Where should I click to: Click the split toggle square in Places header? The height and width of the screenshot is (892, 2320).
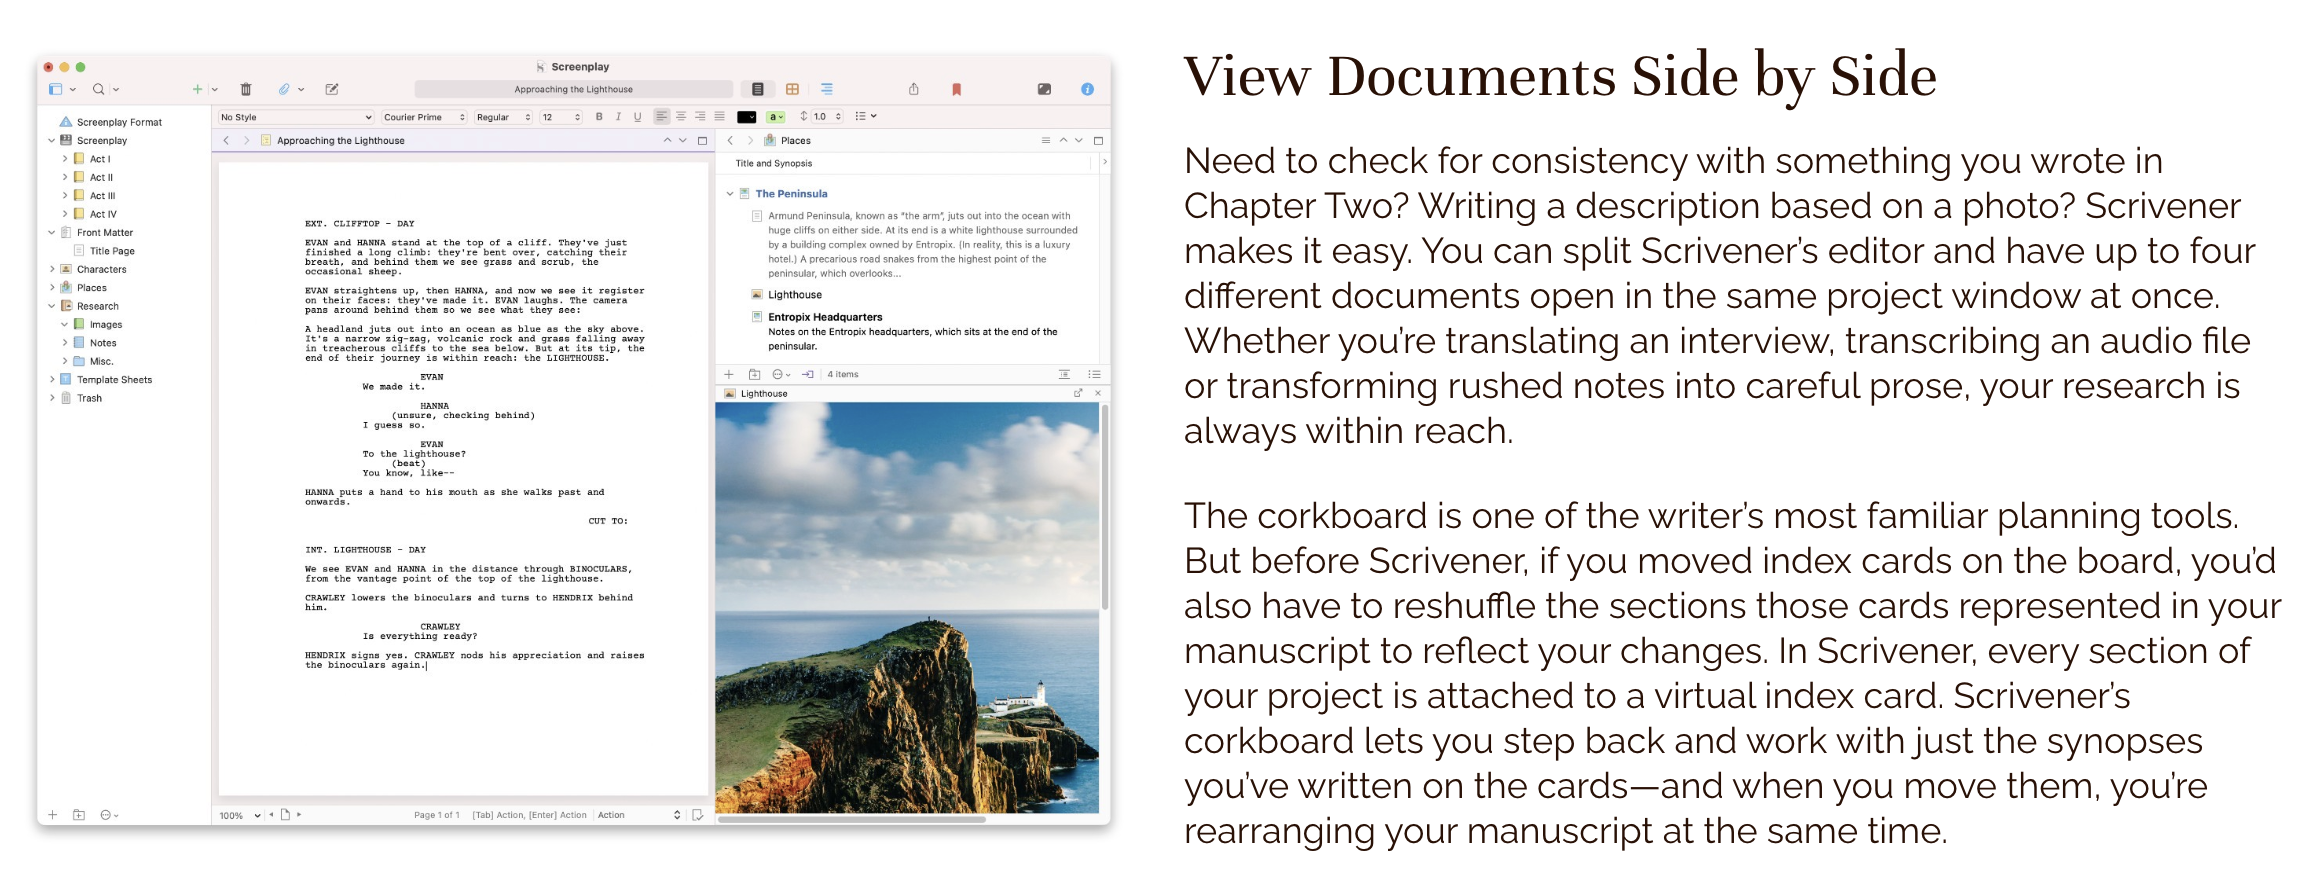1098,141
